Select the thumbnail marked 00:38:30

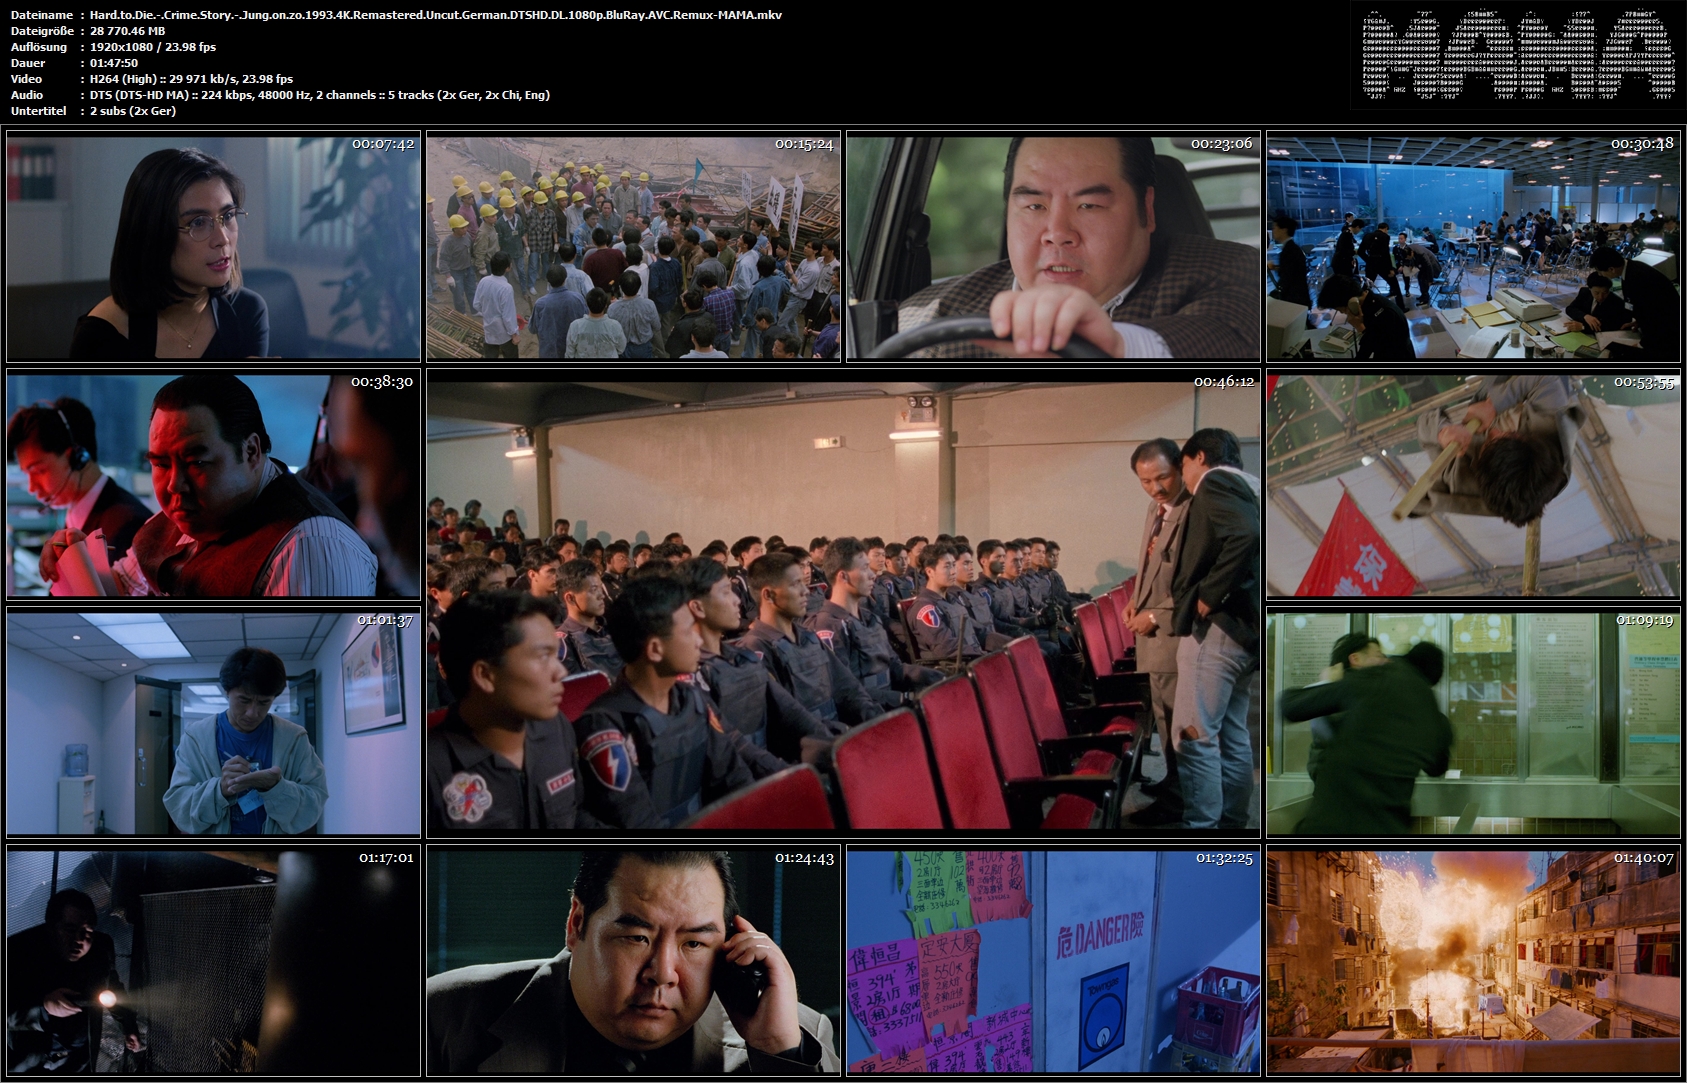click(x=213, y=484)
